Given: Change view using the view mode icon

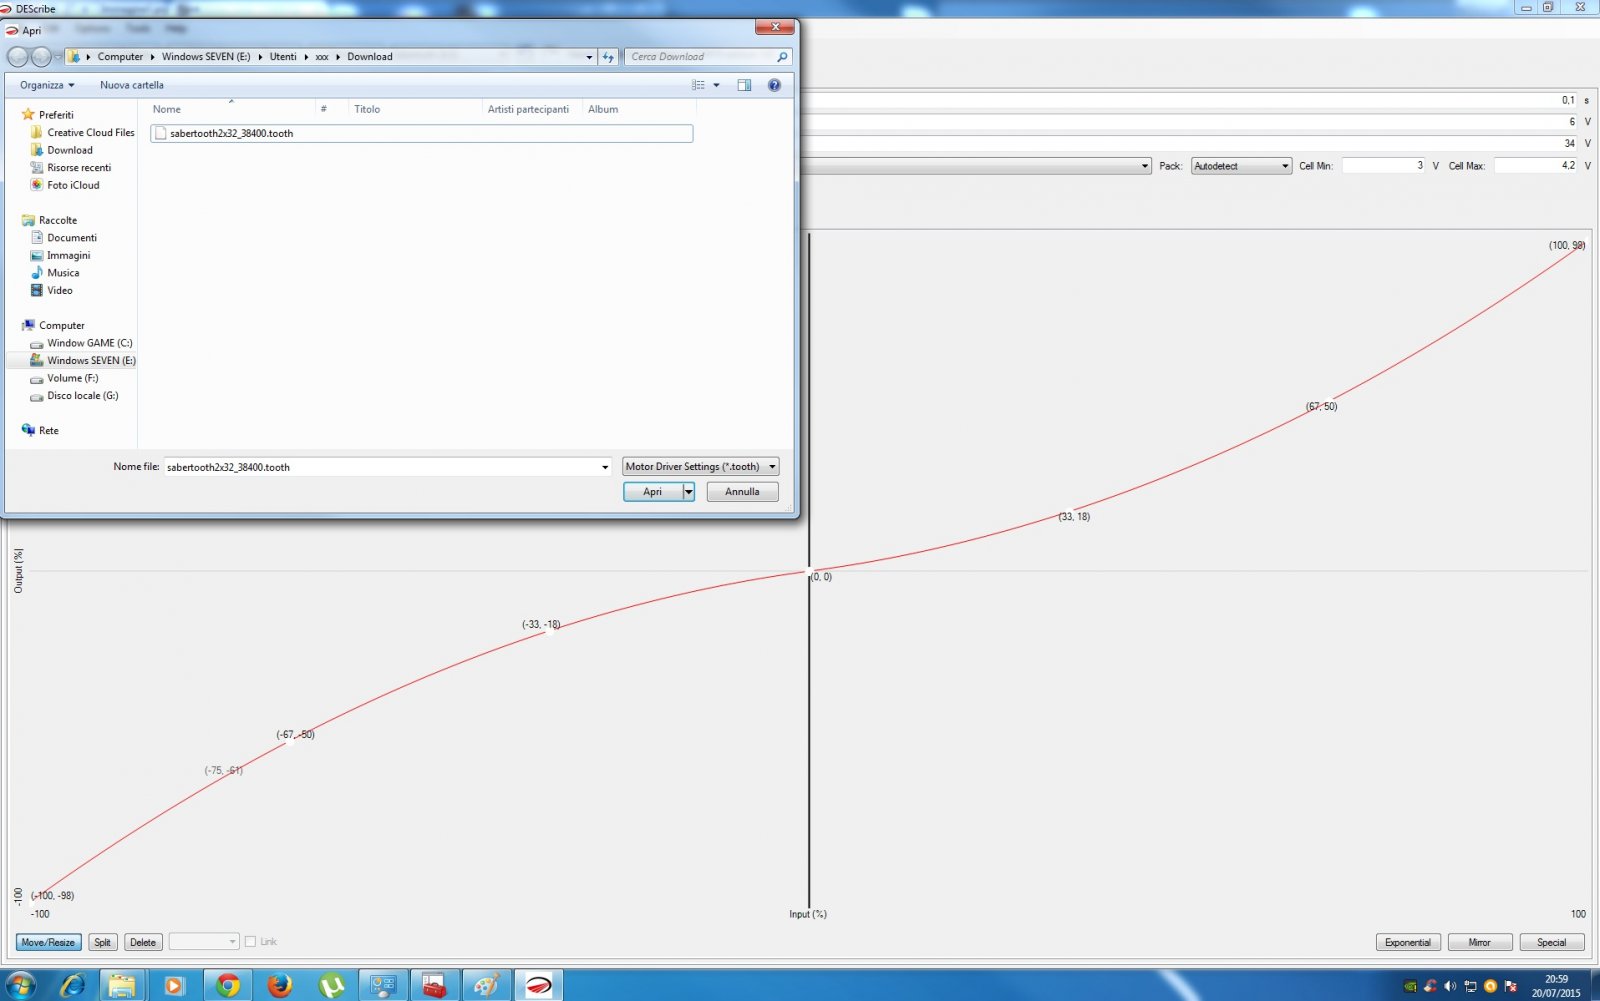Looking at the screenshot, I should click(698, 85).
